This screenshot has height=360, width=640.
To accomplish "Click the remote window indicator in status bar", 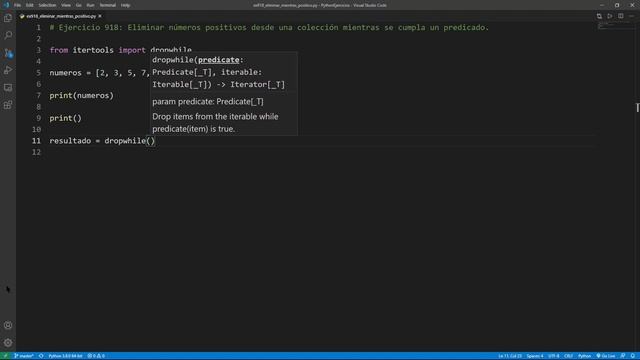I will tap(5, 356).
